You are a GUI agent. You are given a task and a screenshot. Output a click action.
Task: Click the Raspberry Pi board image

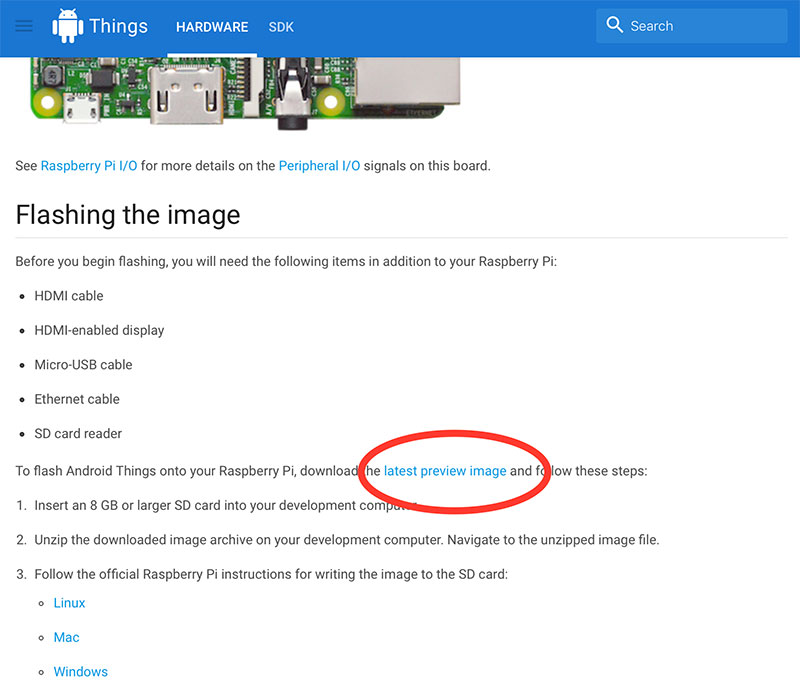coord(240,95)
